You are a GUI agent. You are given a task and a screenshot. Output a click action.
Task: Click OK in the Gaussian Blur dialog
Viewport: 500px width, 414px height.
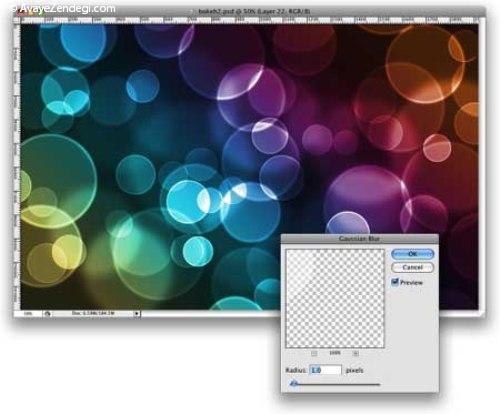click(x=413, y=254)
